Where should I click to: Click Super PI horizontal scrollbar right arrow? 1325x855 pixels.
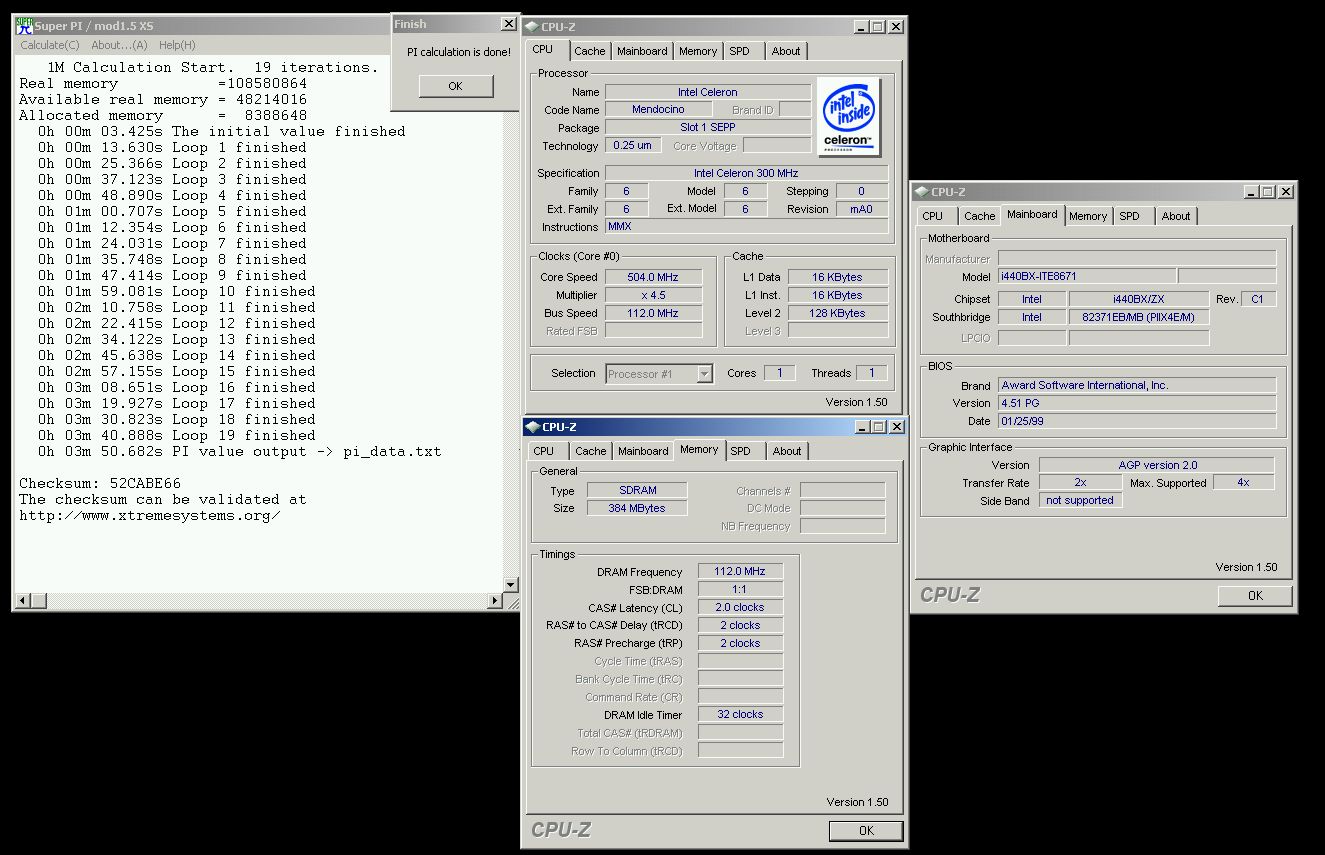(x=495, y=601)
